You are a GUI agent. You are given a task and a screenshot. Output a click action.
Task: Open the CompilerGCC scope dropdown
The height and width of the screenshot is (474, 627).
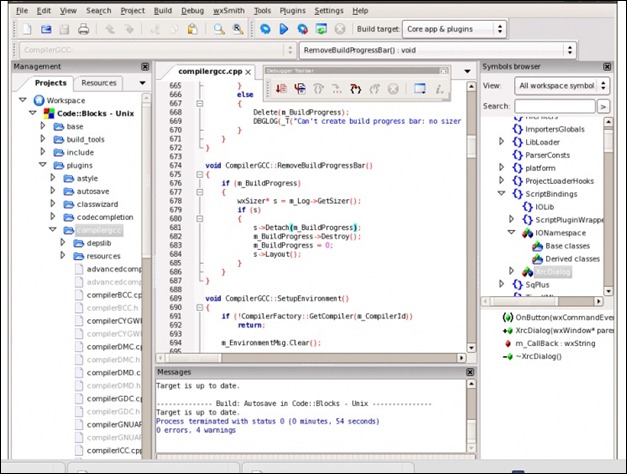click(x=156, y=50)
